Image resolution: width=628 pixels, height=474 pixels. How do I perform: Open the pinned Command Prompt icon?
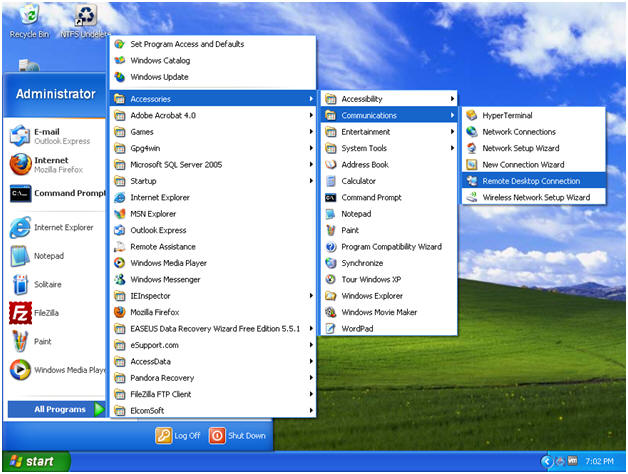click(x=20, y=193)
